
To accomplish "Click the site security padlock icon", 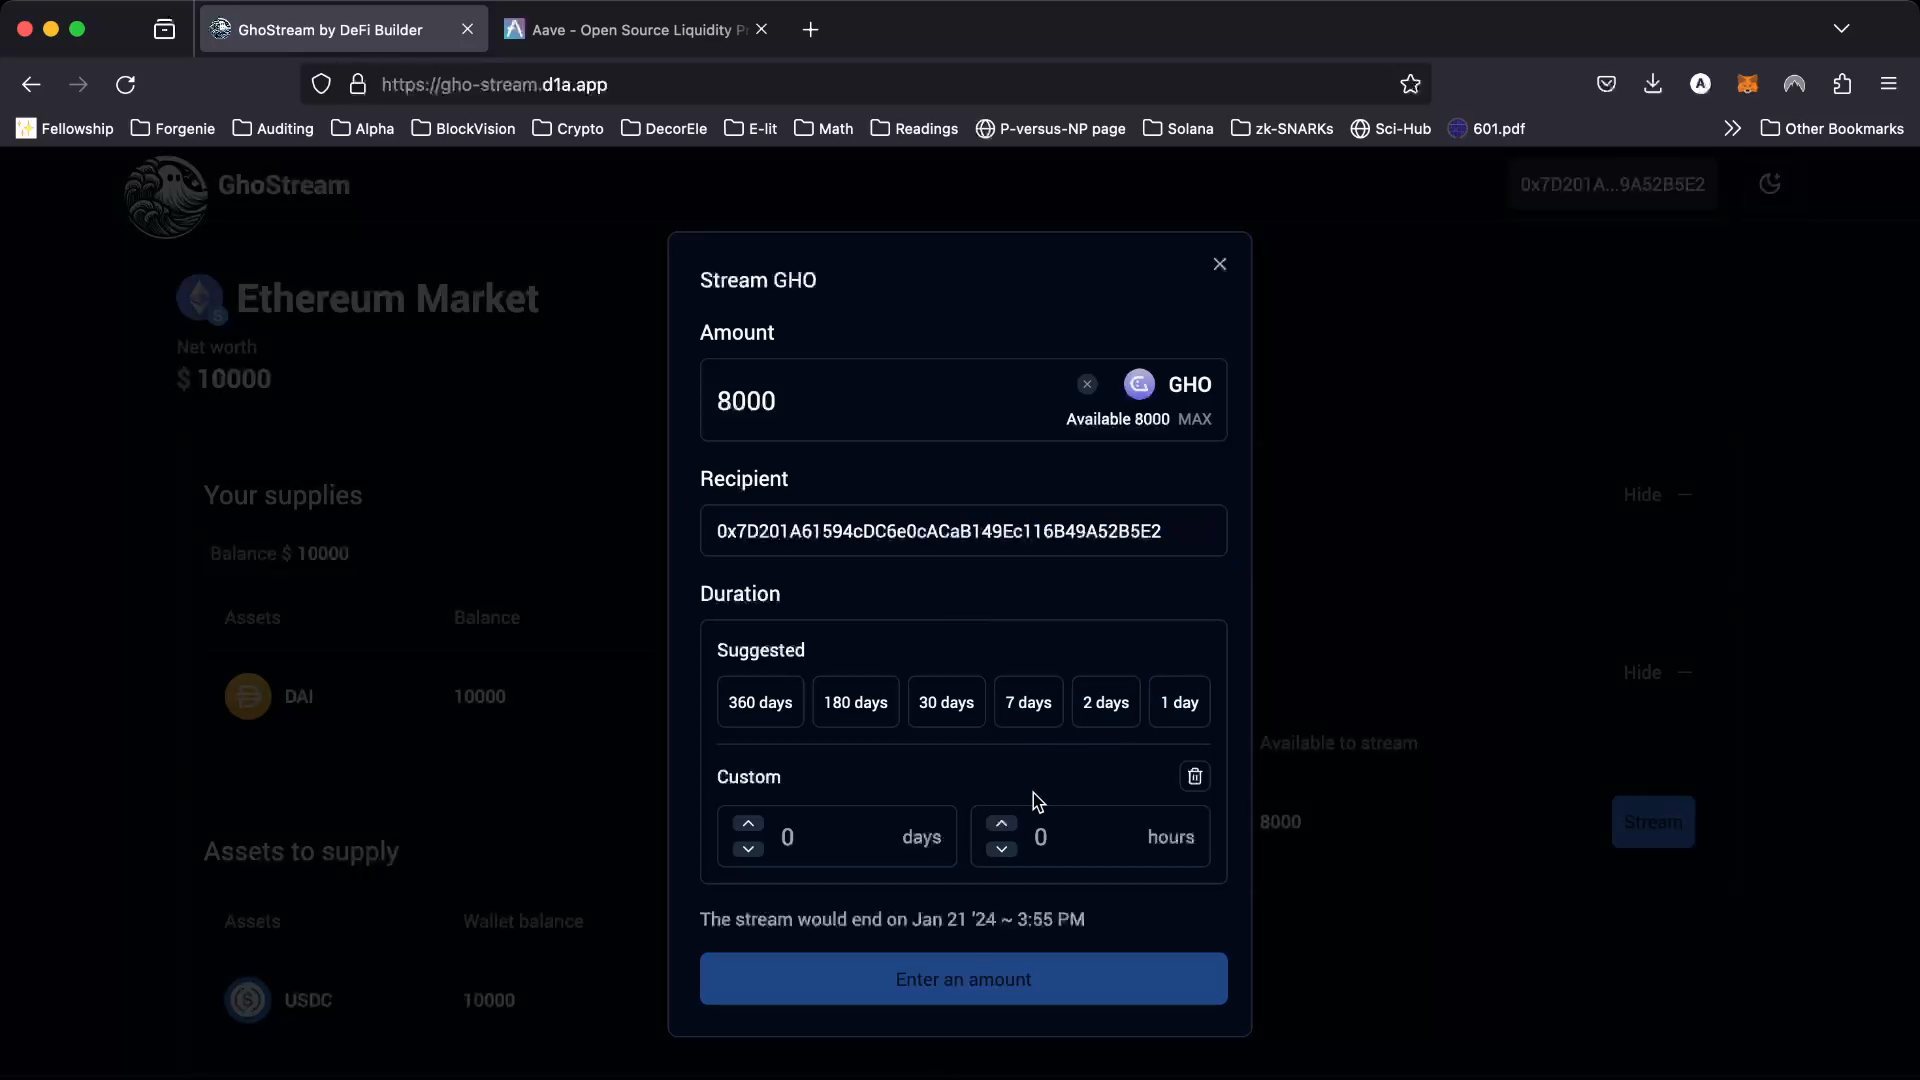I will [357, 85].
